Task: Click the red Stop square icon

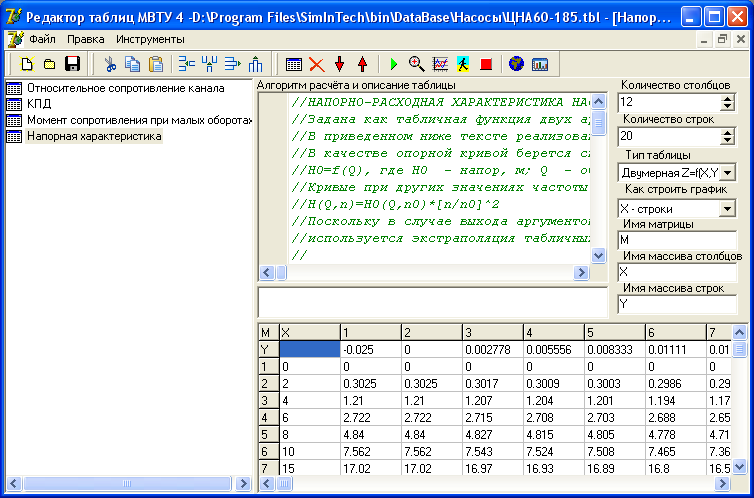Action: (487, 64)
